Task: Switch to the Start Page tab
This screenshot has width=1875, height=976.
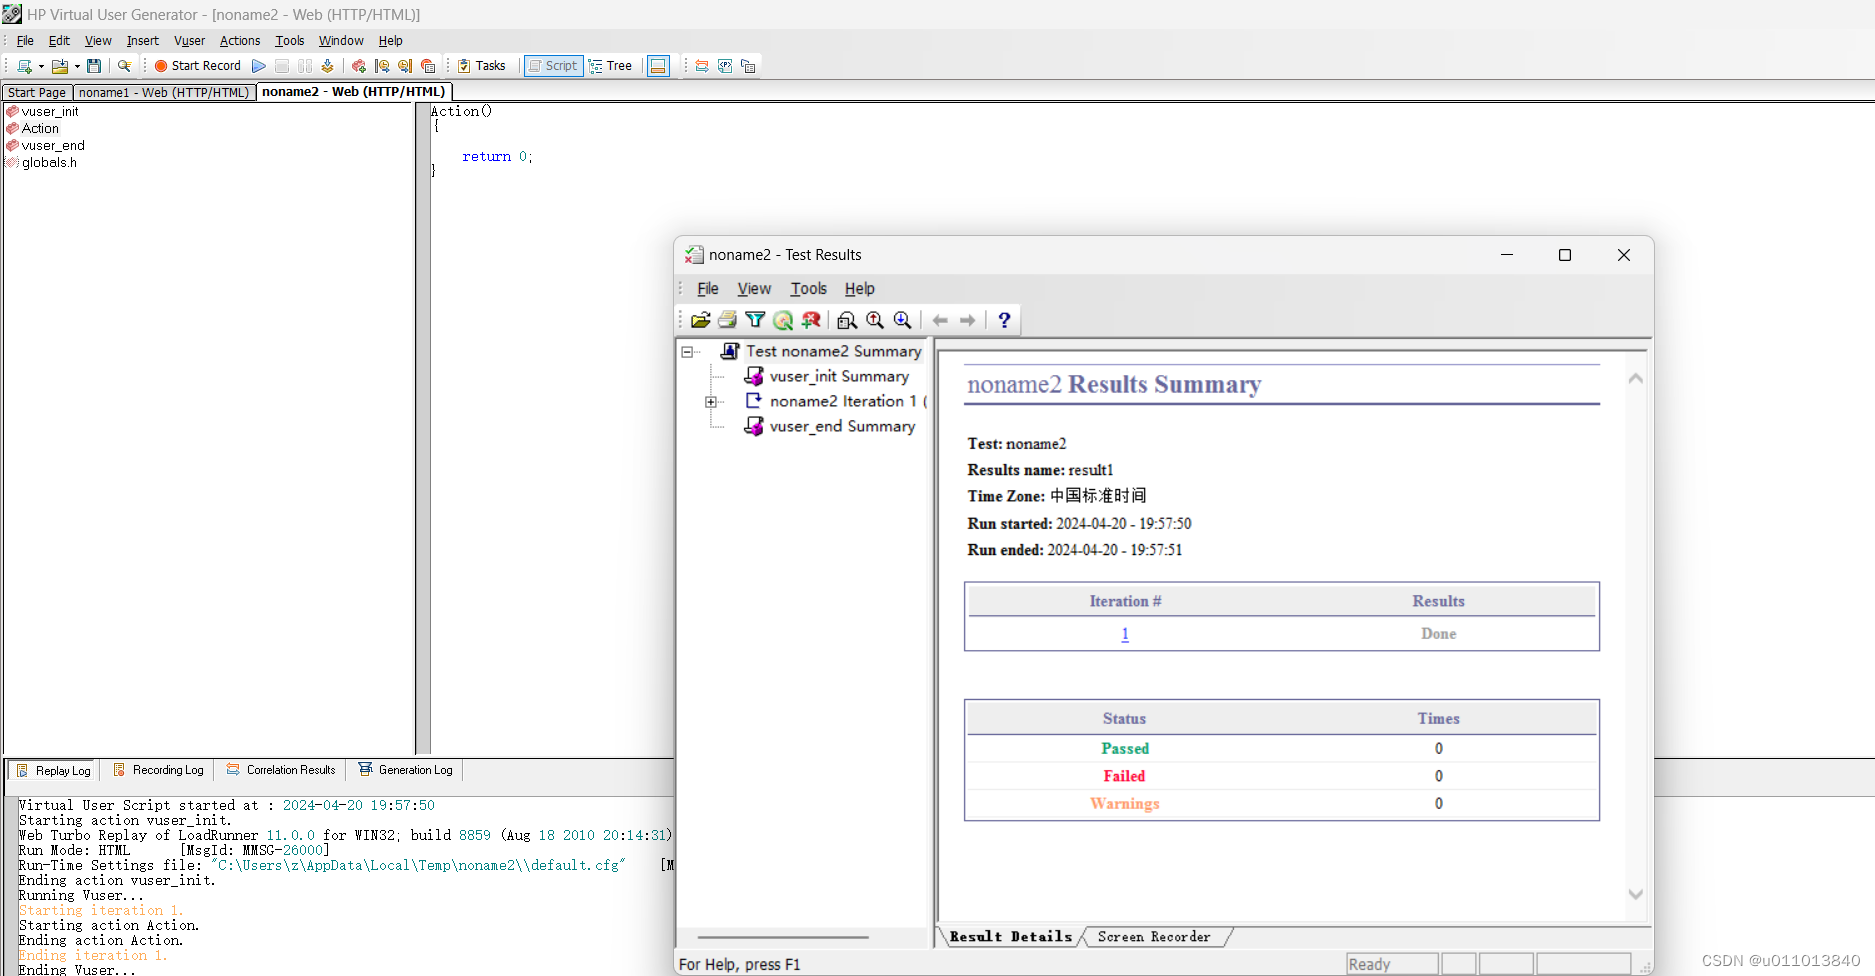Action: pos(37,92)
